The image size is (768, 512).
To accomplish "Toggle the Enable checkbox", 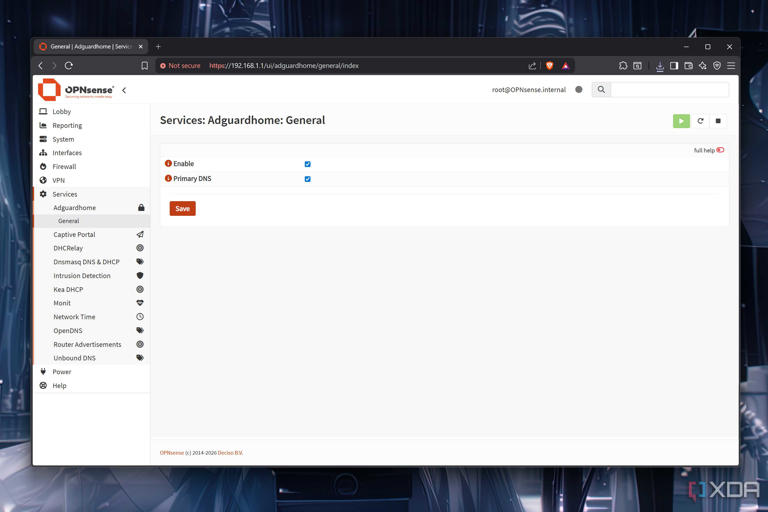I will click(x=307, y=164).
